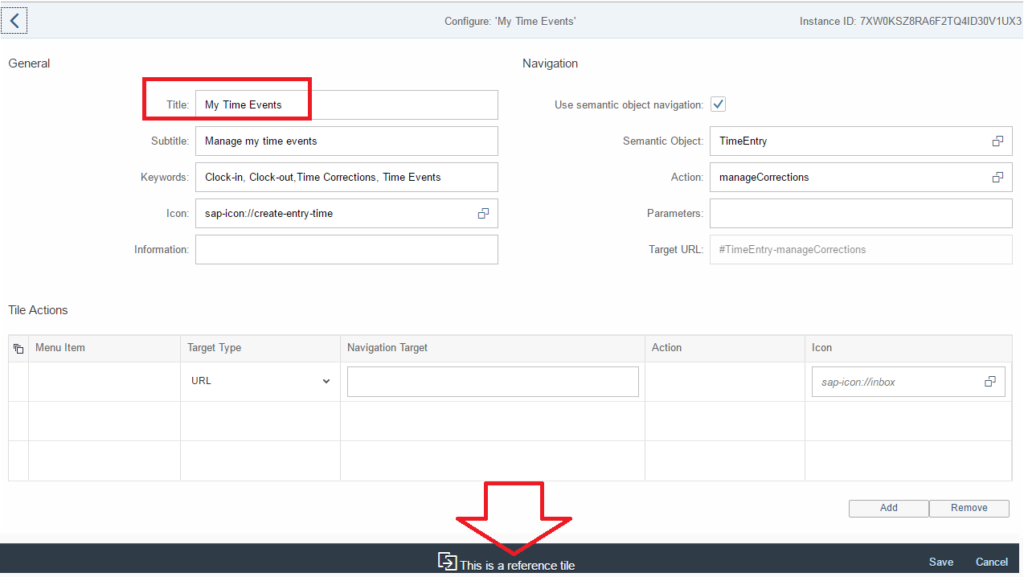1024x577 pixels.
Task: Click the Navigation section heading
Action: 550,63
